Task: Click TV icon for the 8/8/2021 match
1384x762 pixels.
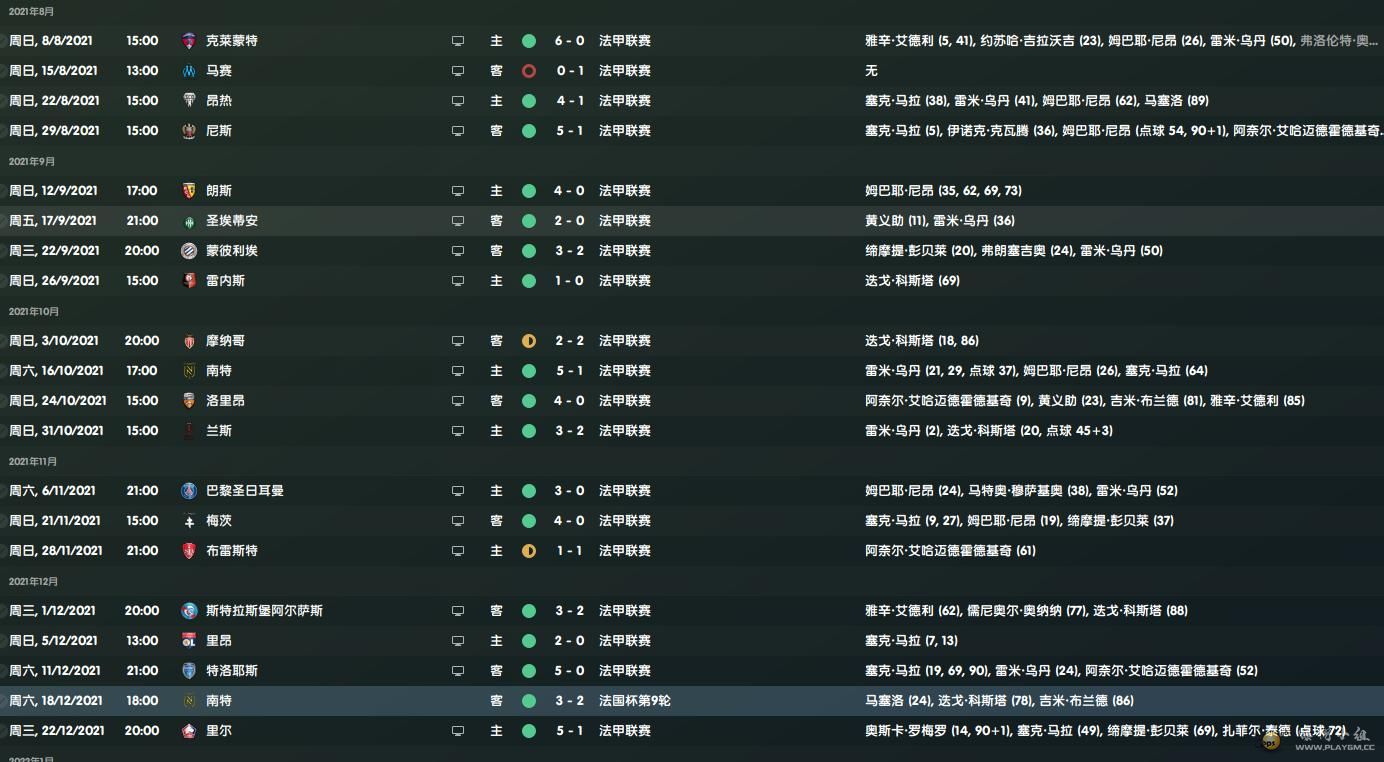Action: point(458,41)
